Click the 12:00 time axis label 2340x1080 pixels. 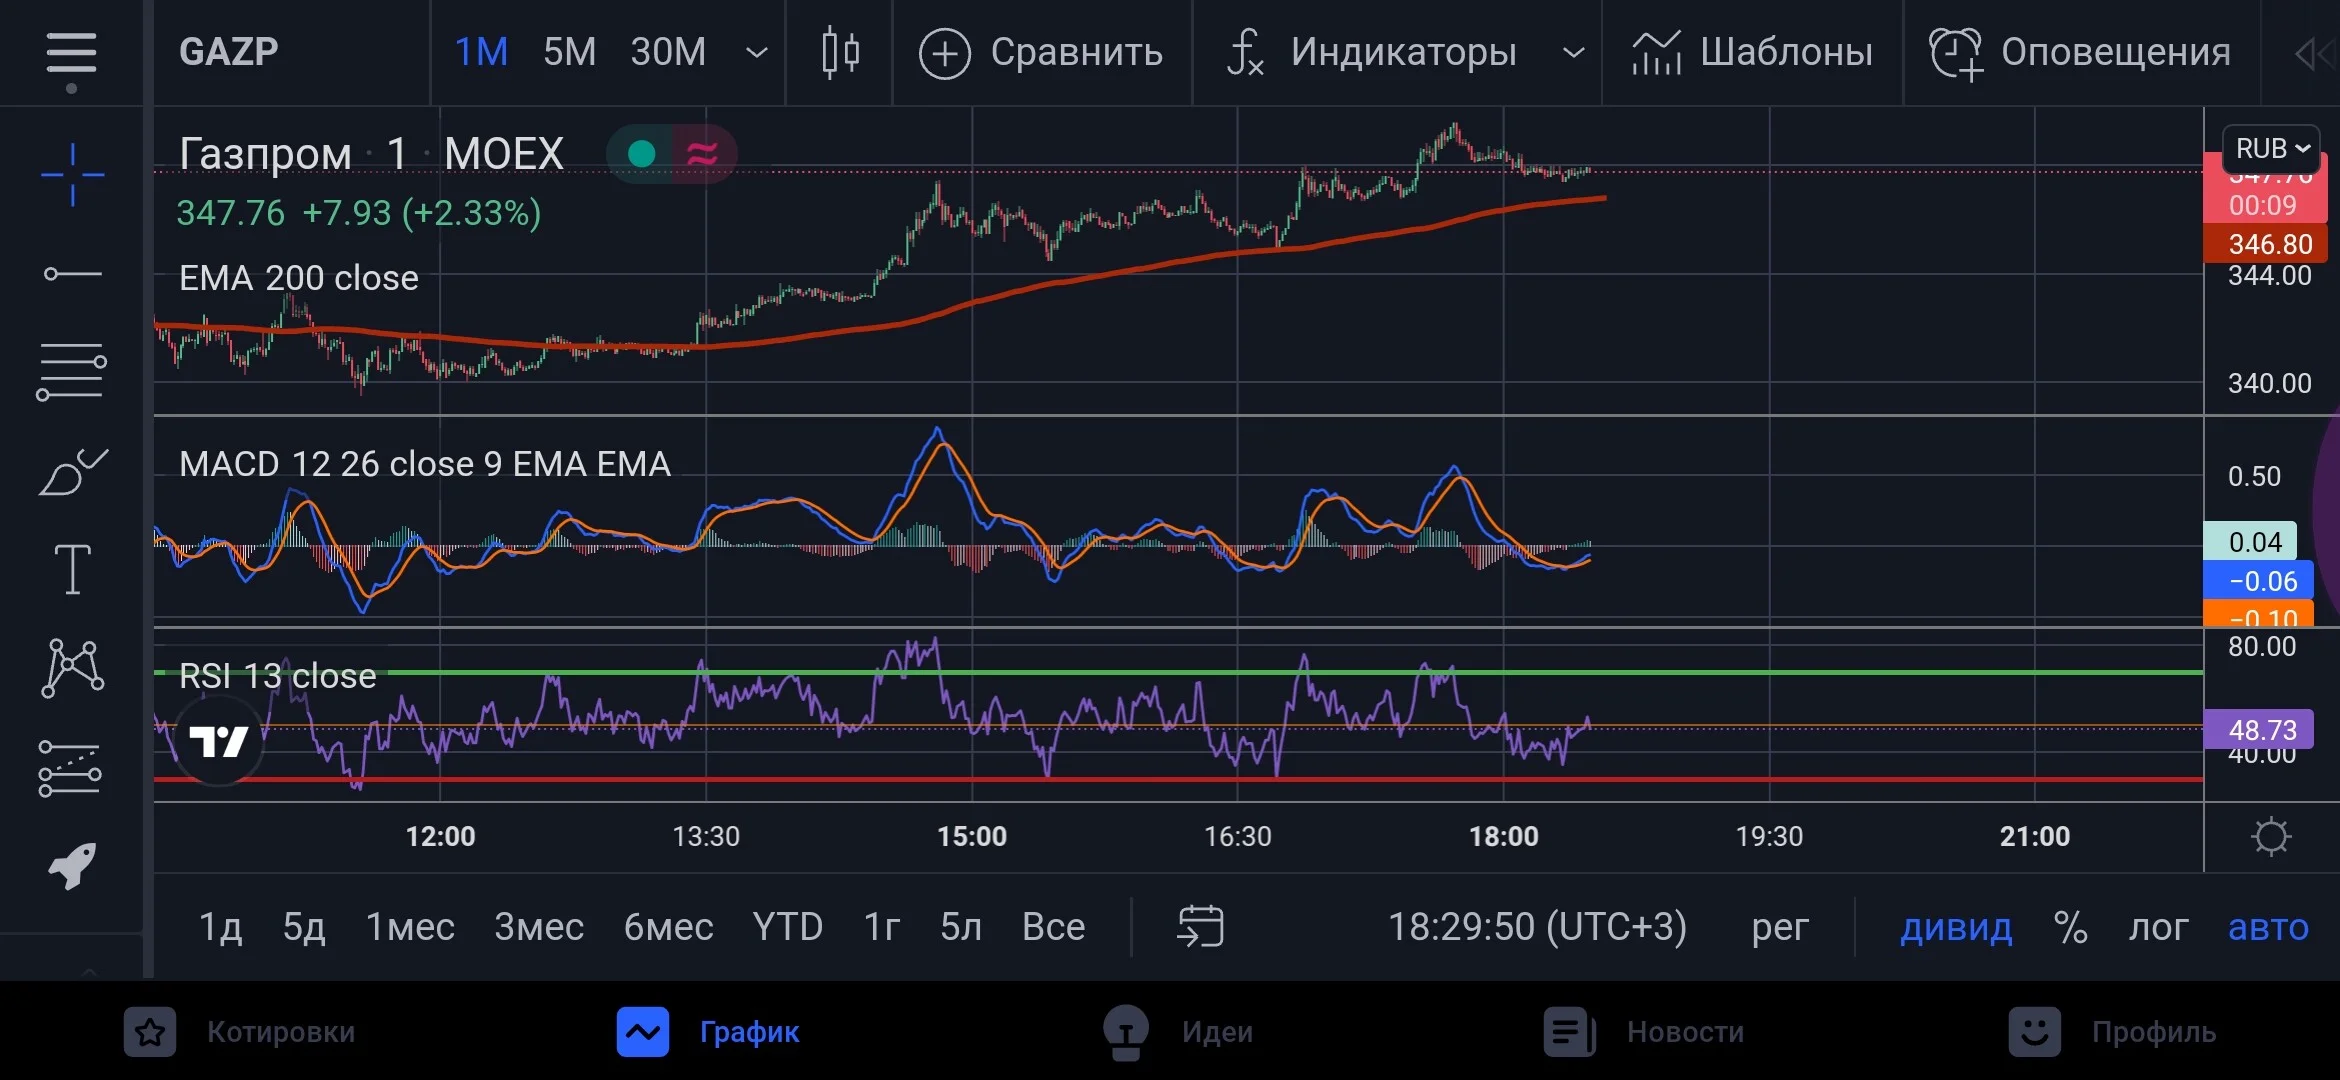(440, 836)
